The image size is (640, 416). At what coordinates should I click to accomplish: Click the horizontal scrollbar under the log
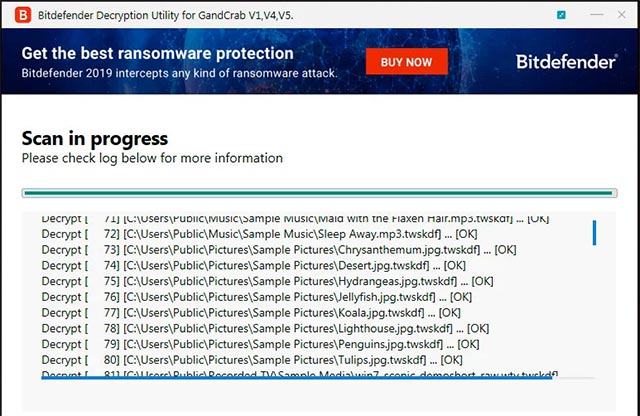[296, 378]
